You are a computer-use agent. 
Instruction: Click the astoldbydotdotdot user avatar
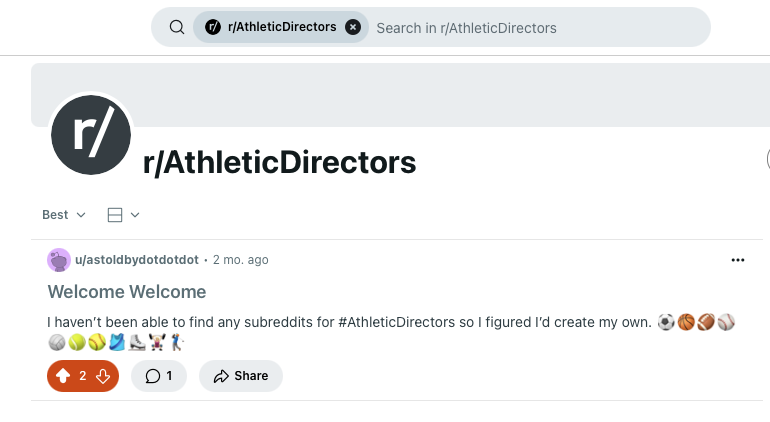click(x=59, y=260)
